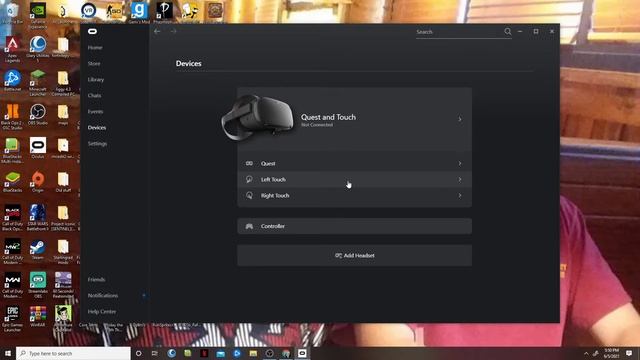This screenshot has height=360, width=640.
Task: Open Apex Legends desktop shortcut
Action: tap(12, 49)
